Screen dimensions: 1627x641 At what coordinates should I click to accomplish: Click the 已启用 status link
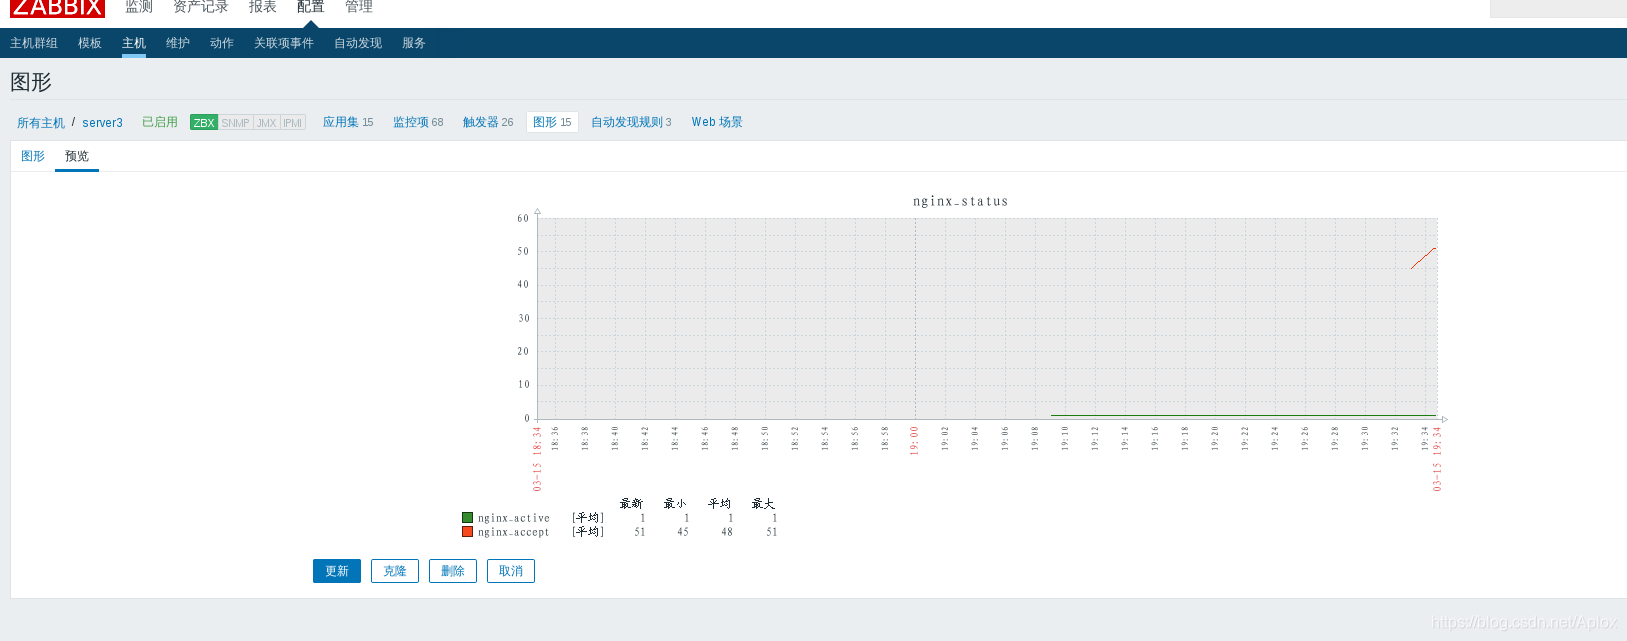(160, 122)
